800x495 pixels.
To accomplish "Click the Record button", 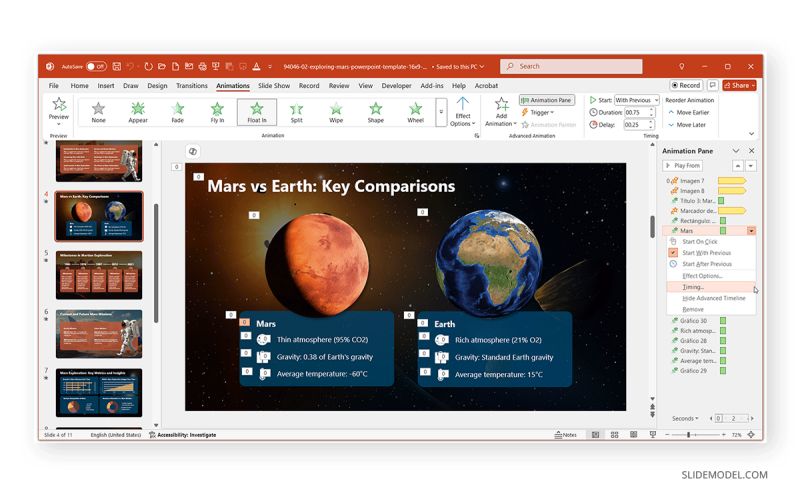I will point(686,85).
